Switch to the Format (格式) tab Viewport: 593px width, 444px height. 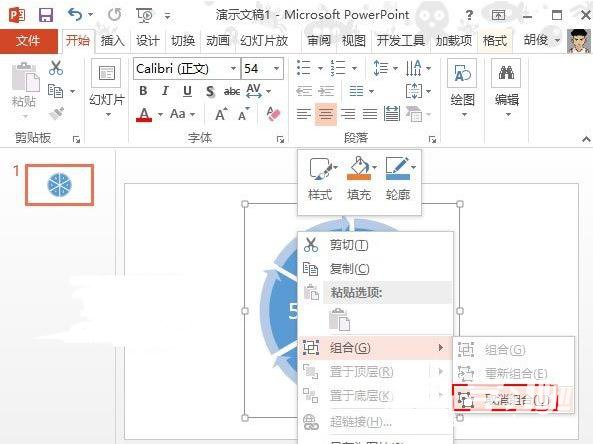click(495, 40)
